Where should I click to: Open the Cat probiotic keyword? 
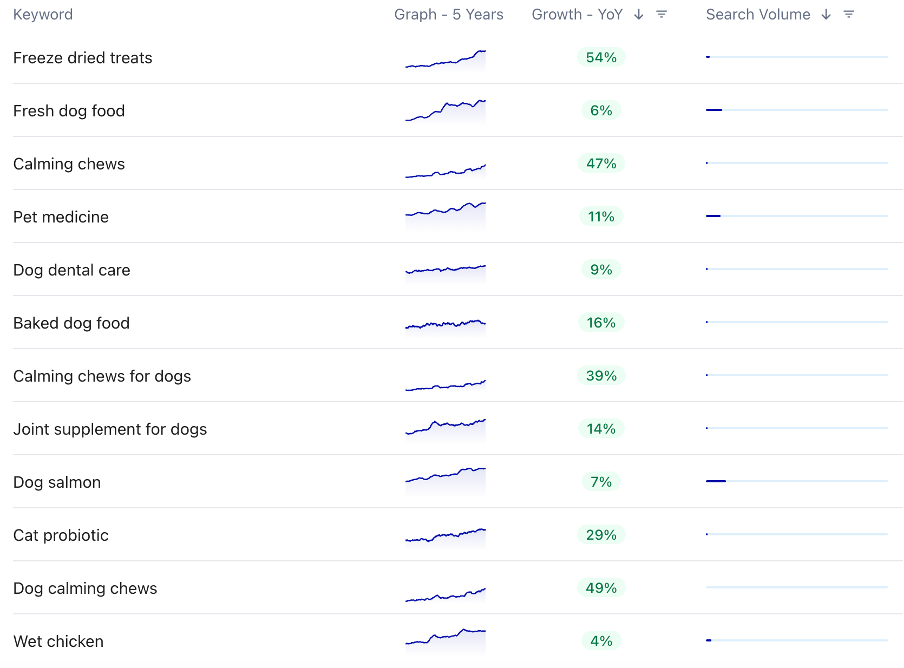[61, 535]
